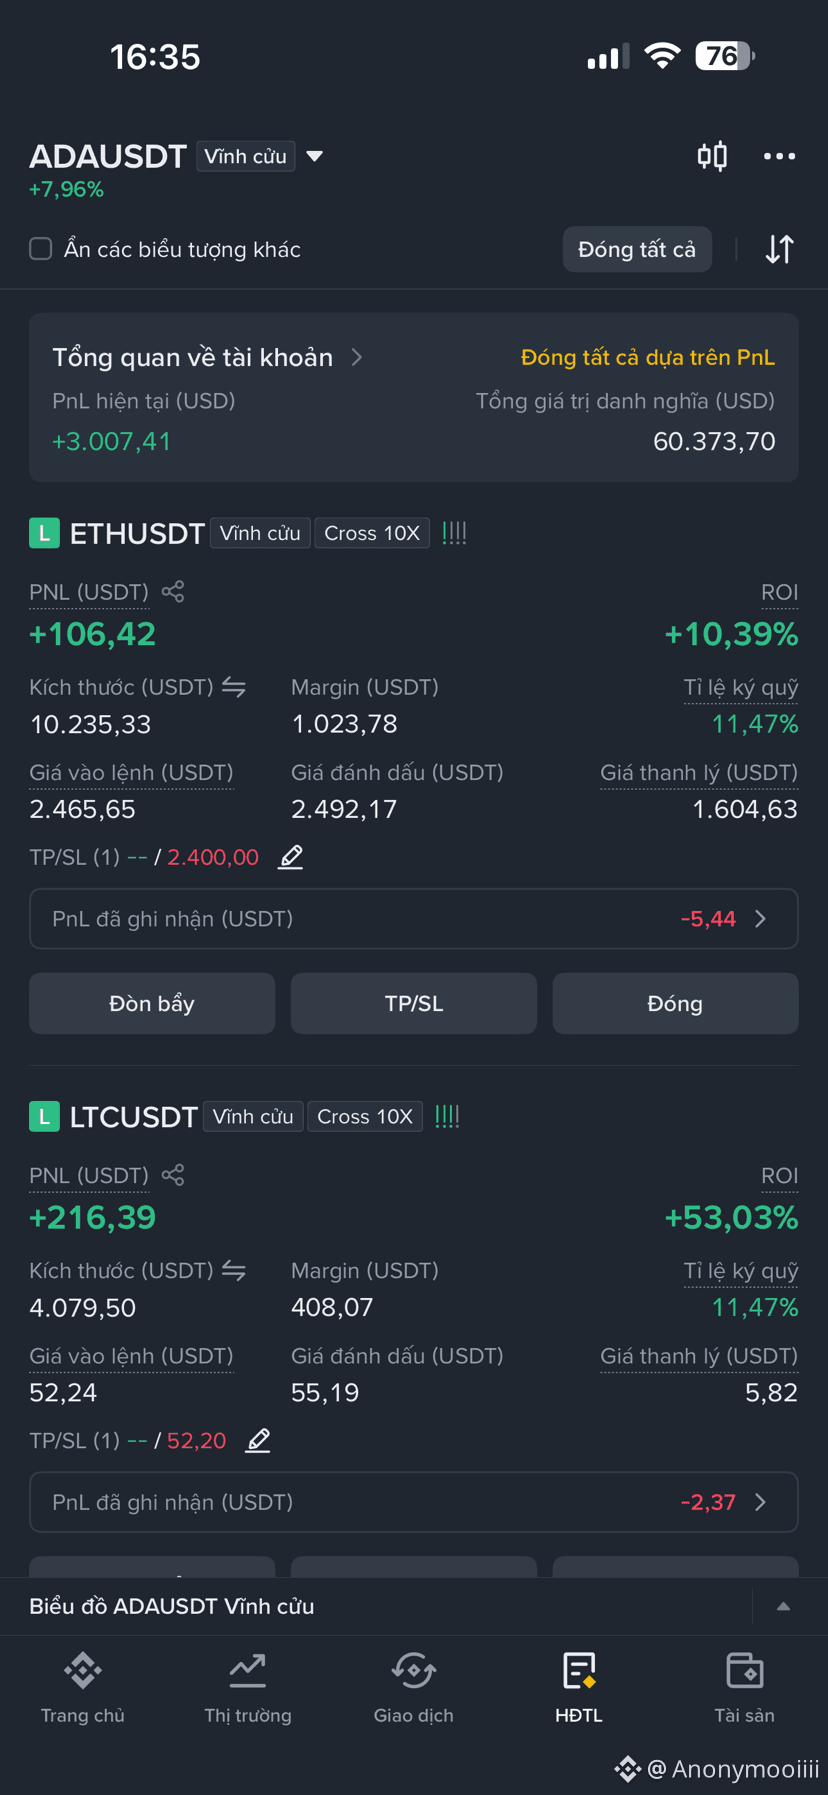
Task: Expand the Biểu đồ ADAUSDT chart panel
Action: [783, 1606]
